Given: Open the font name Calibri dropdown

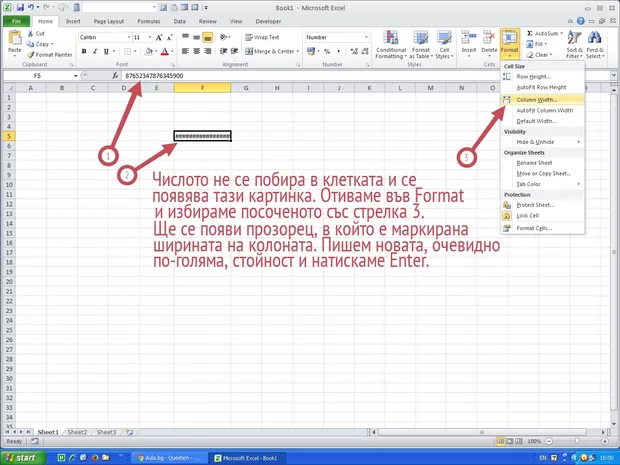Looking at the screenshot, I should (129, 38).
